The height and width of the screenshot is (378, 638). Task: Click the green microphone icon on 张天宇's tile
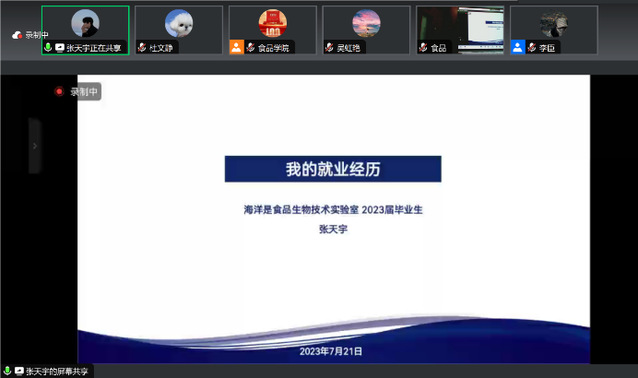coord(48,48)
